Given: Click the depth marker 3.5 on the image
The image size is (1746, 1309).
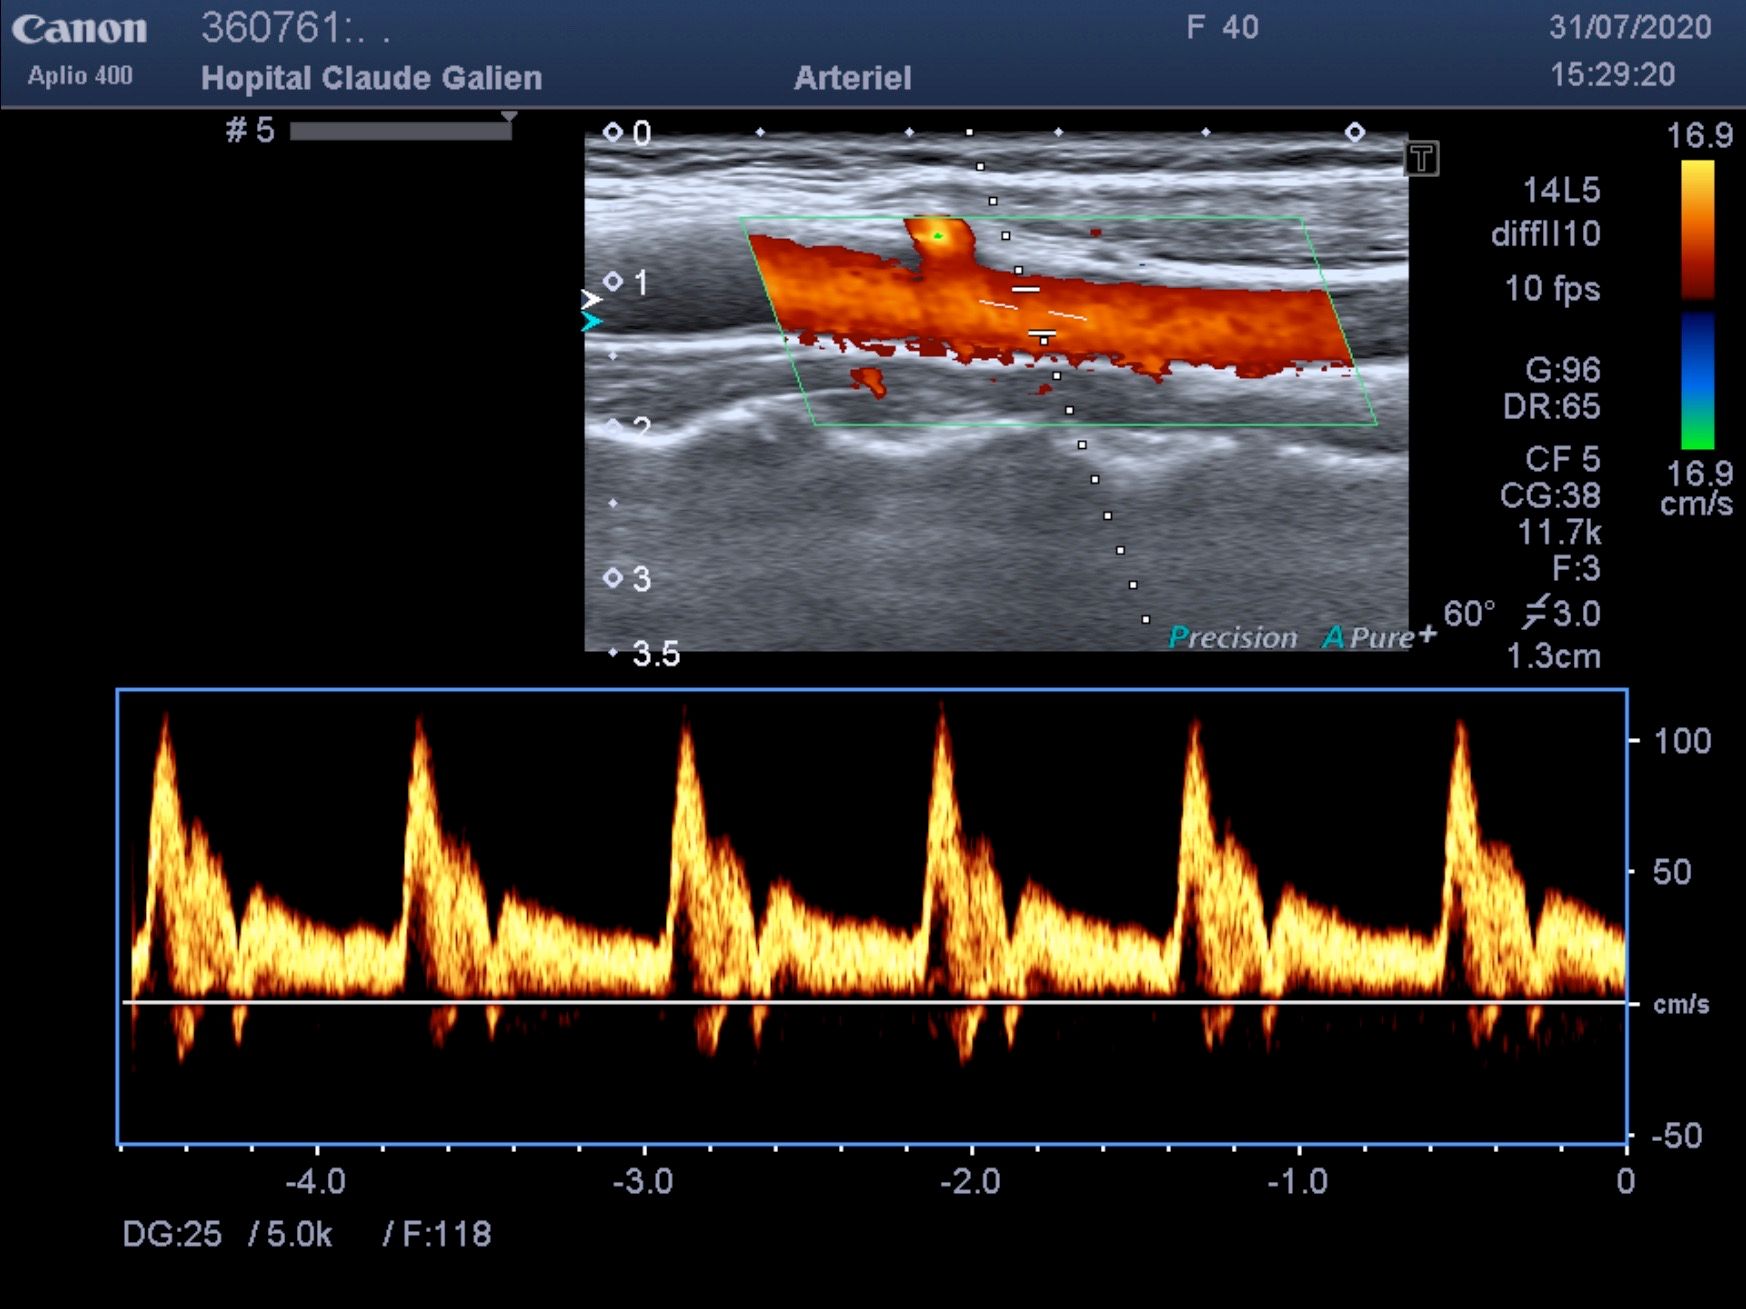Looking at the screenshot, I should pyautogui.click(x=656, y=654).
